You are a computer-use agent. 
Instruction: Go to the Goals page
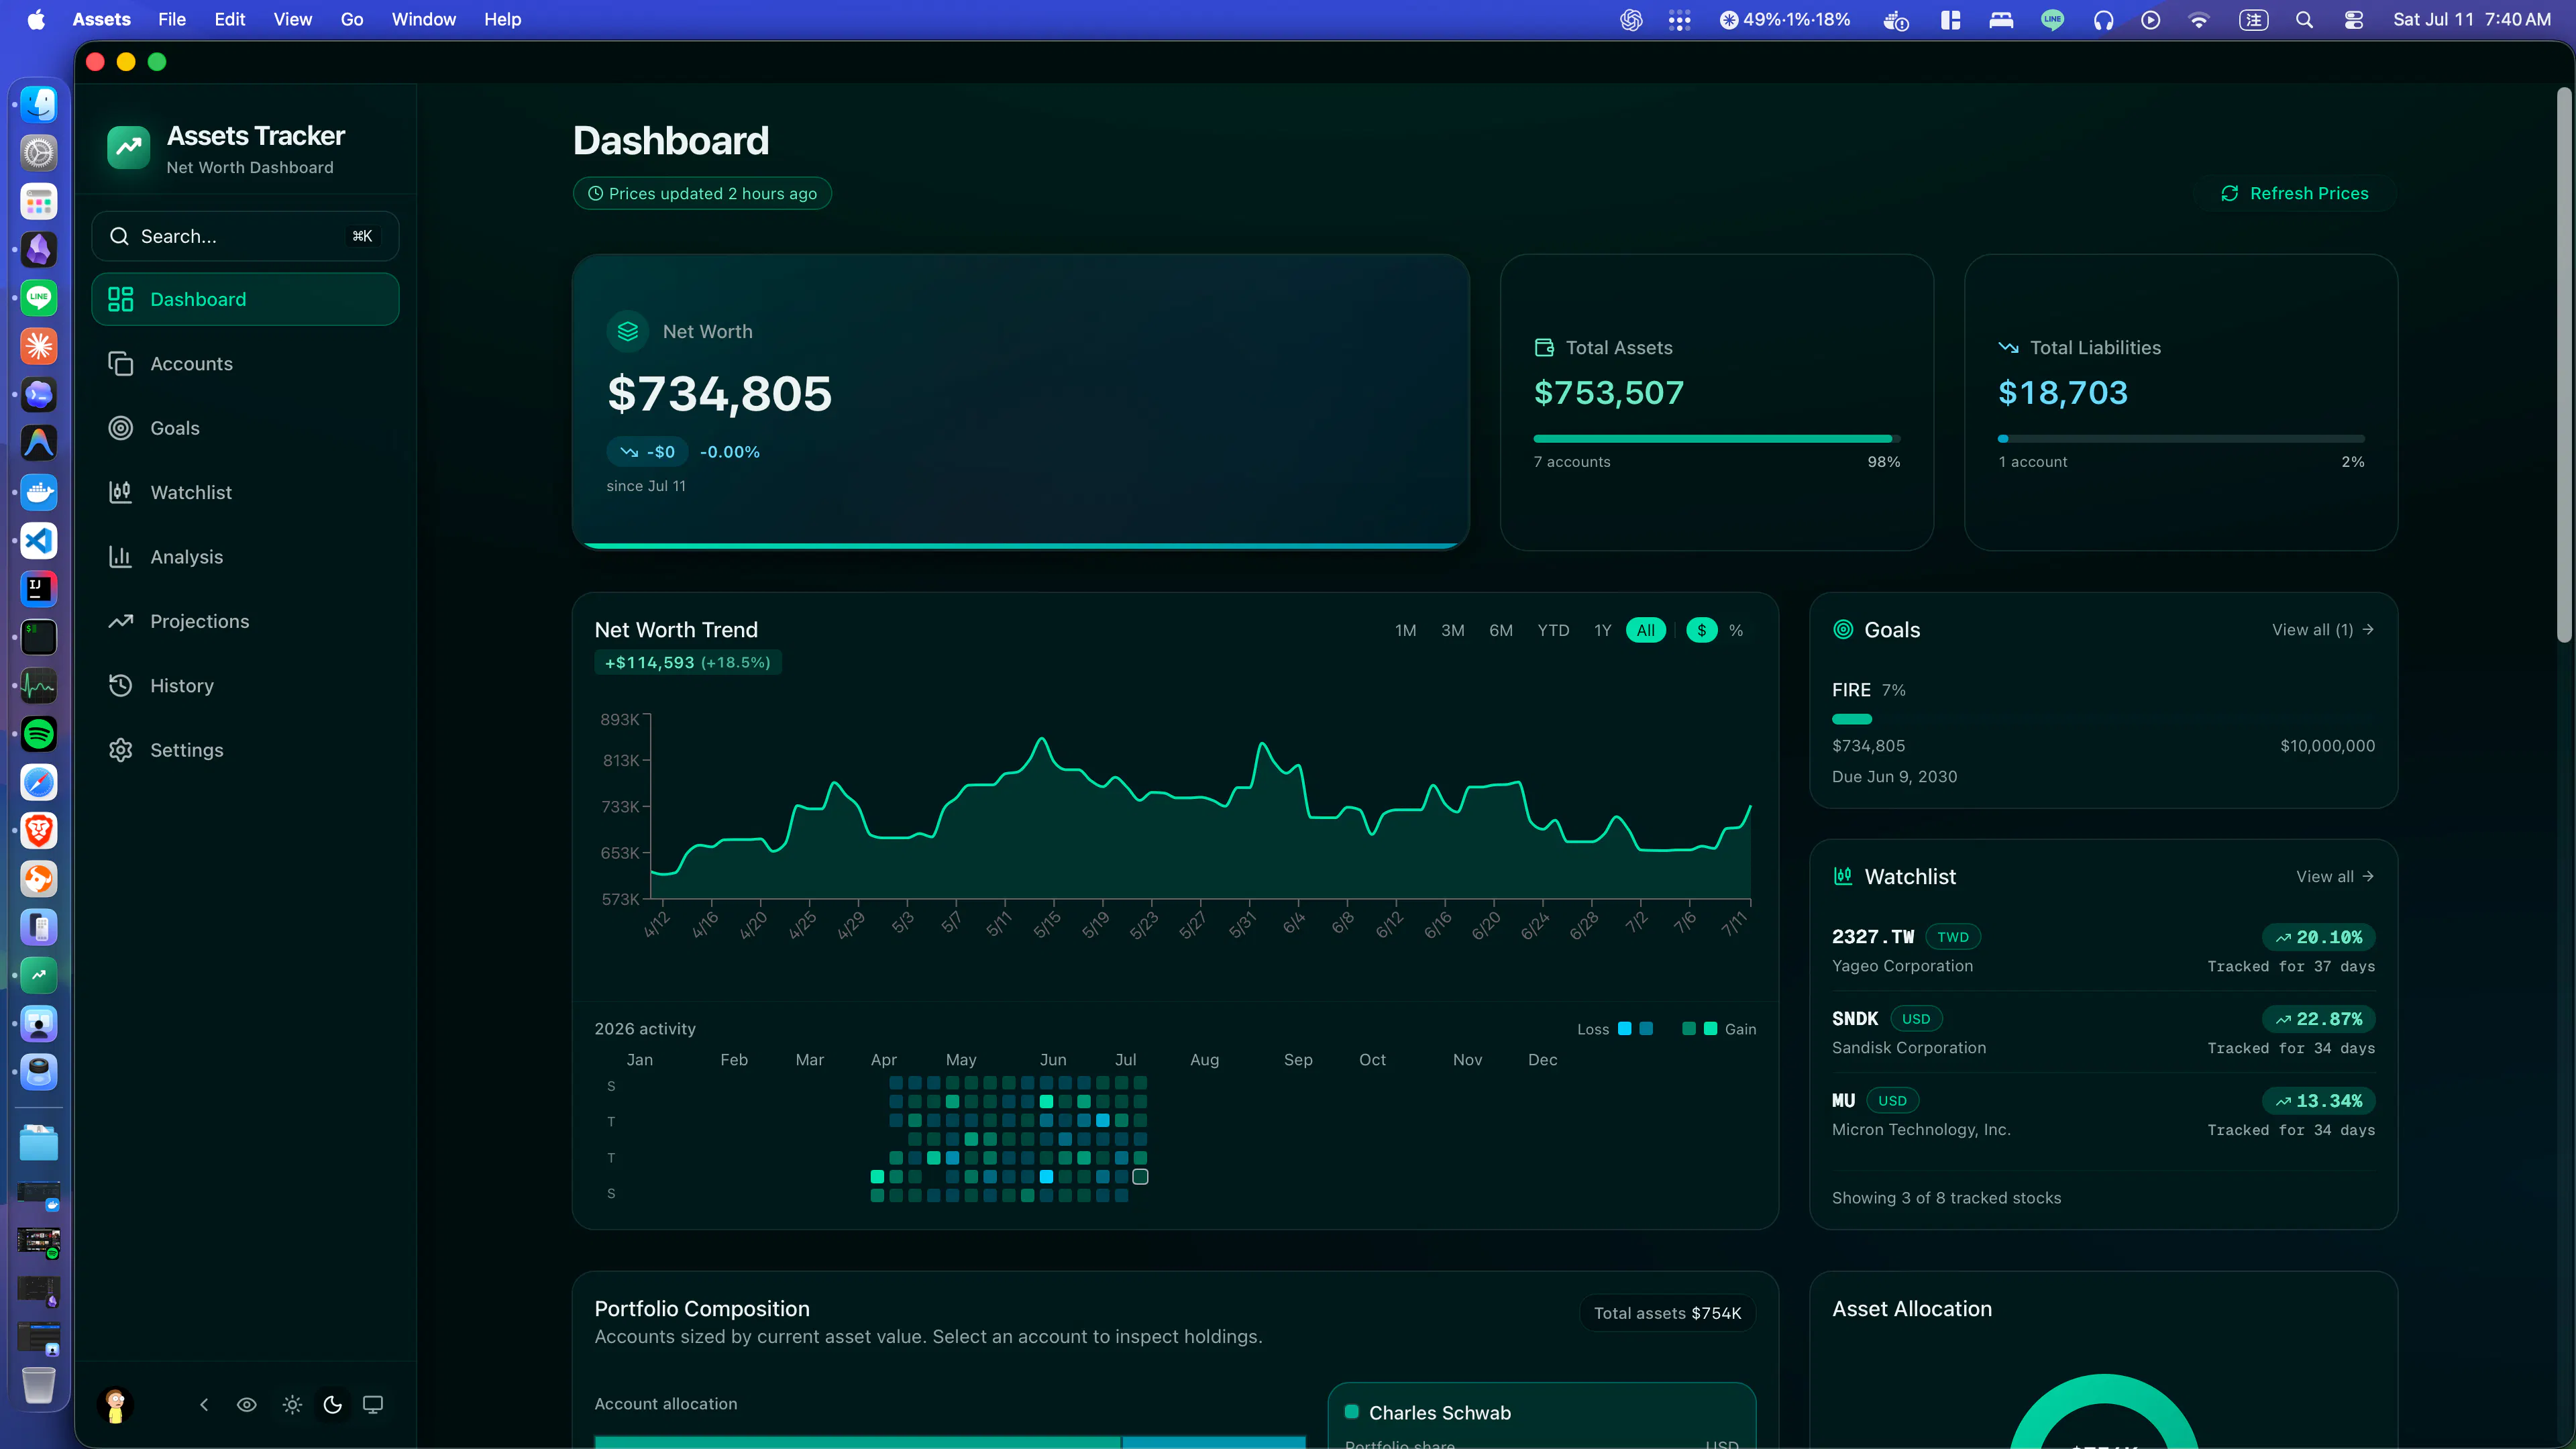click(x=245, y=428)
